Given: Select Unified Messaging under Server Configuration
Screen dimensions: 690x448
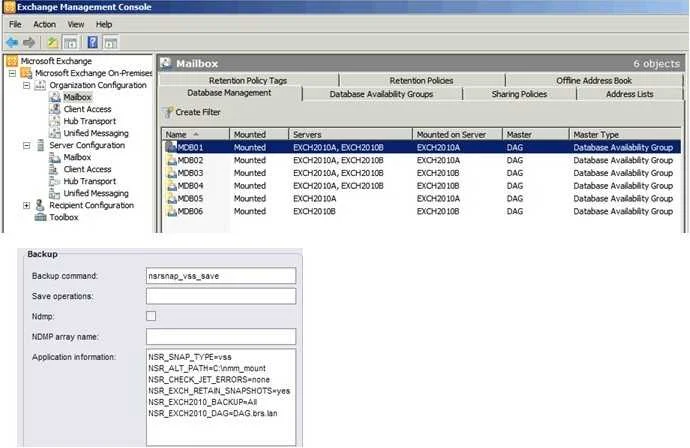Looking at the screenshot, I should [x=96, y=193].
